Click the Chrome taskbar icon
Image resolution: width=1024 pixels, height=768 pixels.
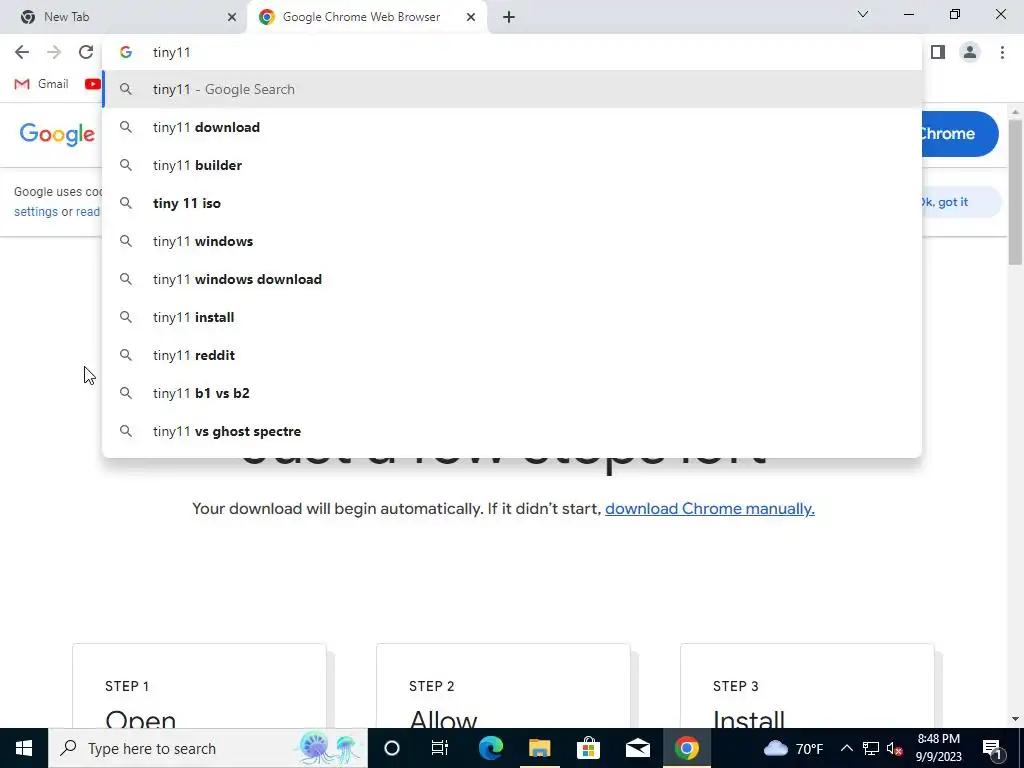click(686, 748)
